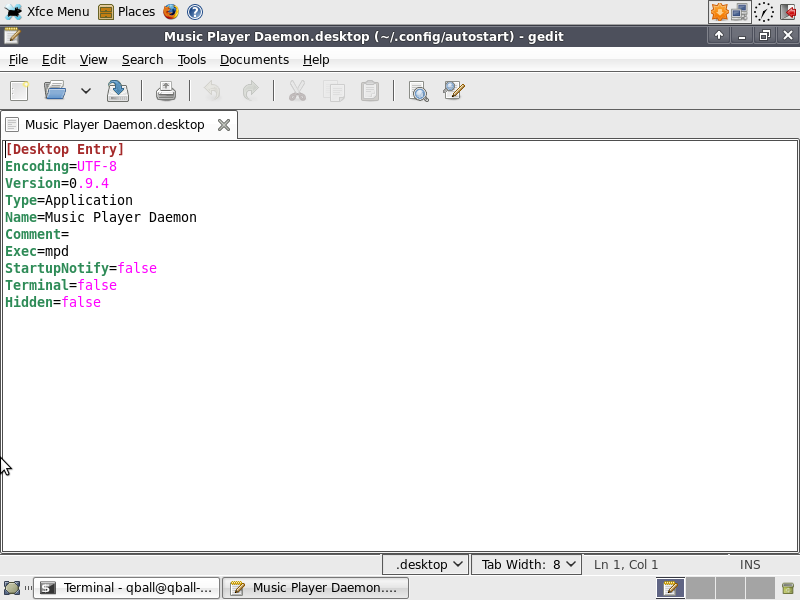The height and width of the screenshot is (600, 800).
Task: Open a file using folder icon
Action: tap(55, 91)
